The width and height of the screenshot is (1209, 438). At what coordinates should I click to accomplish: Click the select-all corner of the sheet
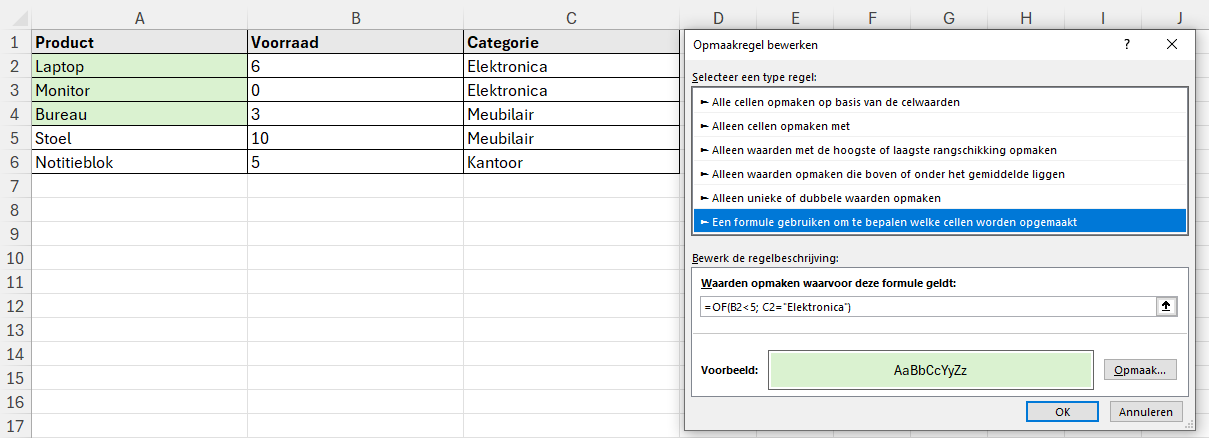coord(15,17)
